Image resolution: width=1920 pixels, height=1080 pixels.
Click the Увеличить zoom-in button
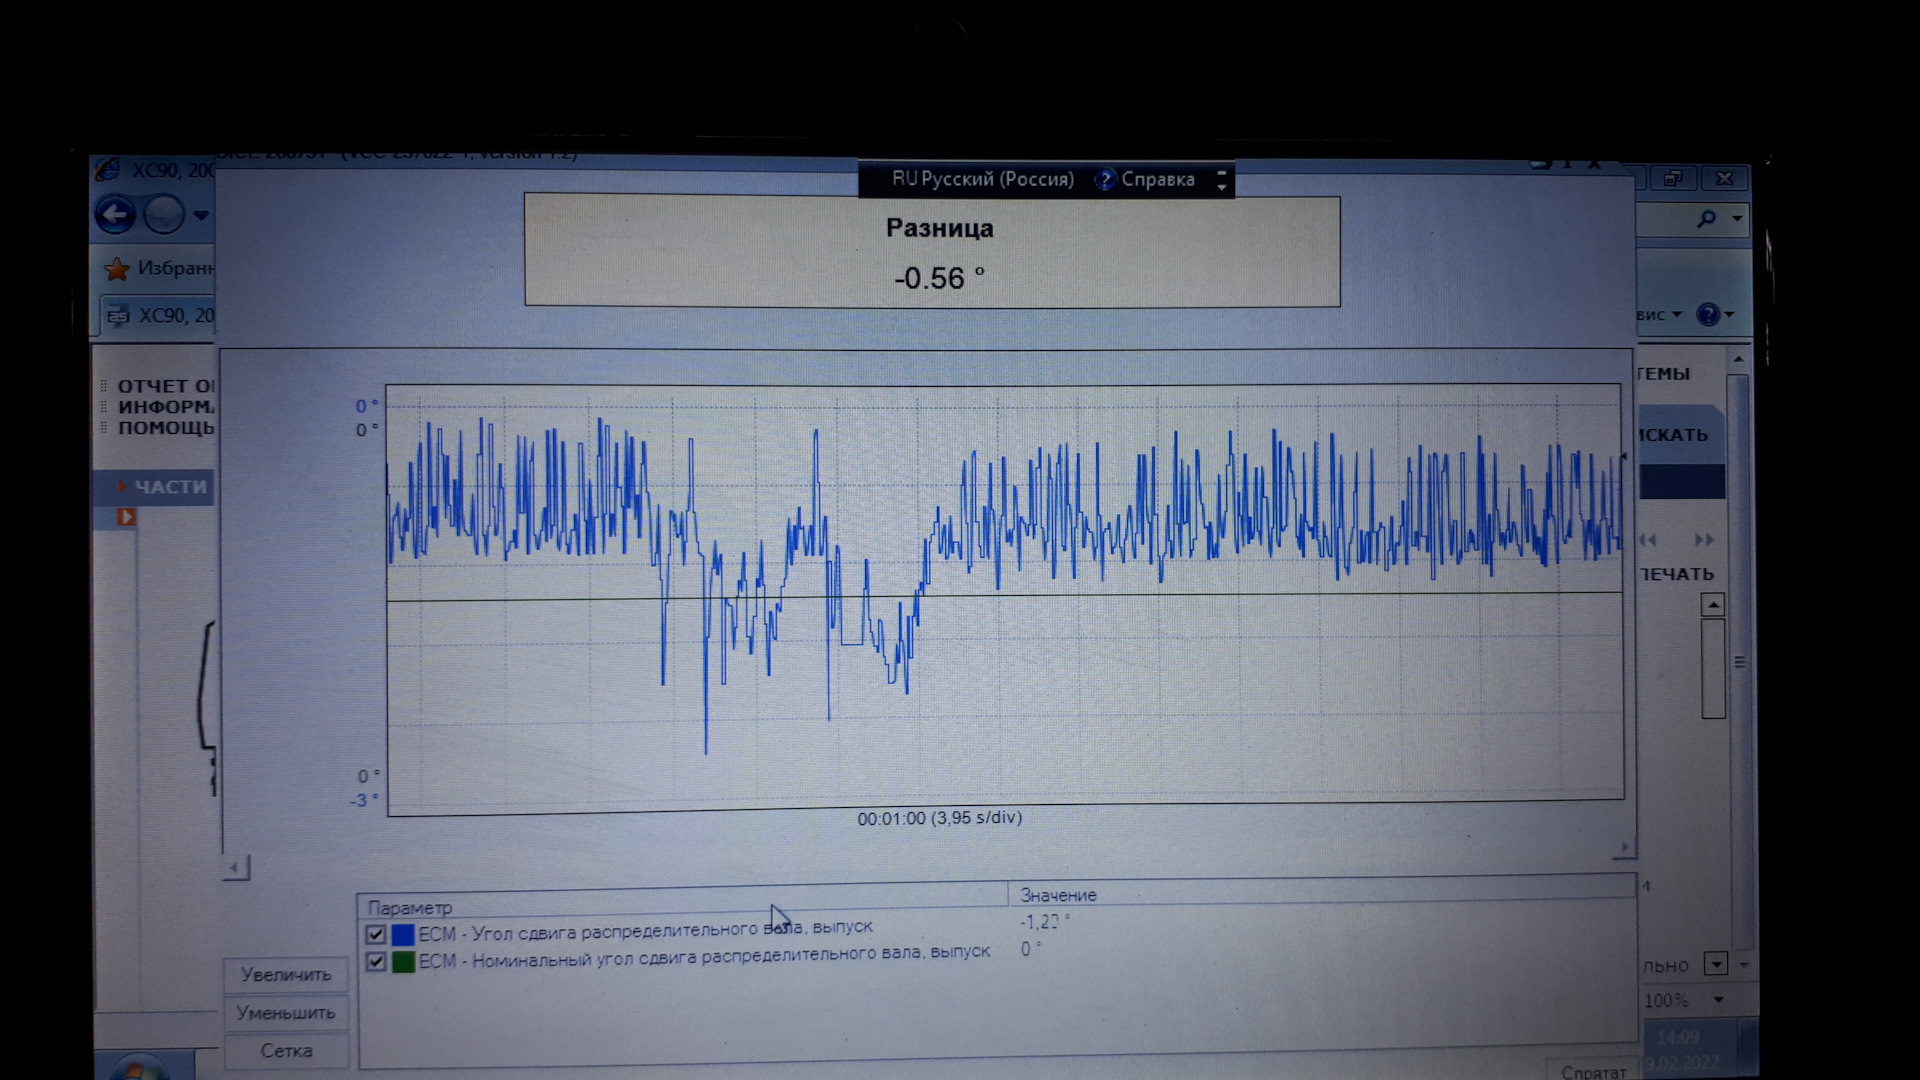pyautogui.click(x=286, y=975)
